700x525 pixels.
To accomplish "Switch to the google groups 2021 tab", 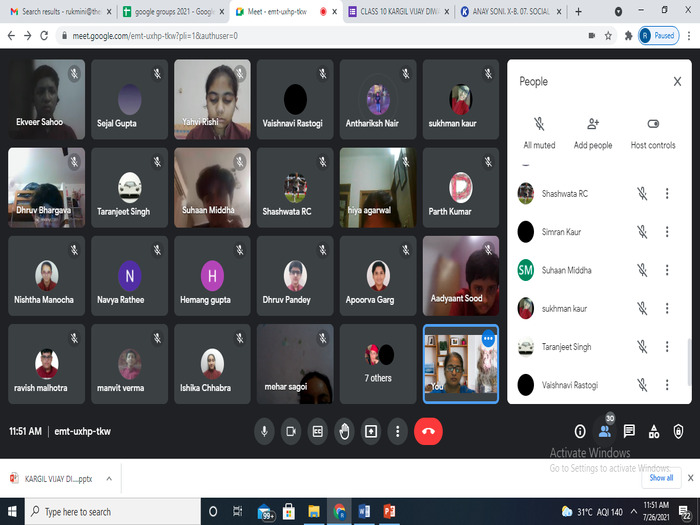I will (174, 12).
